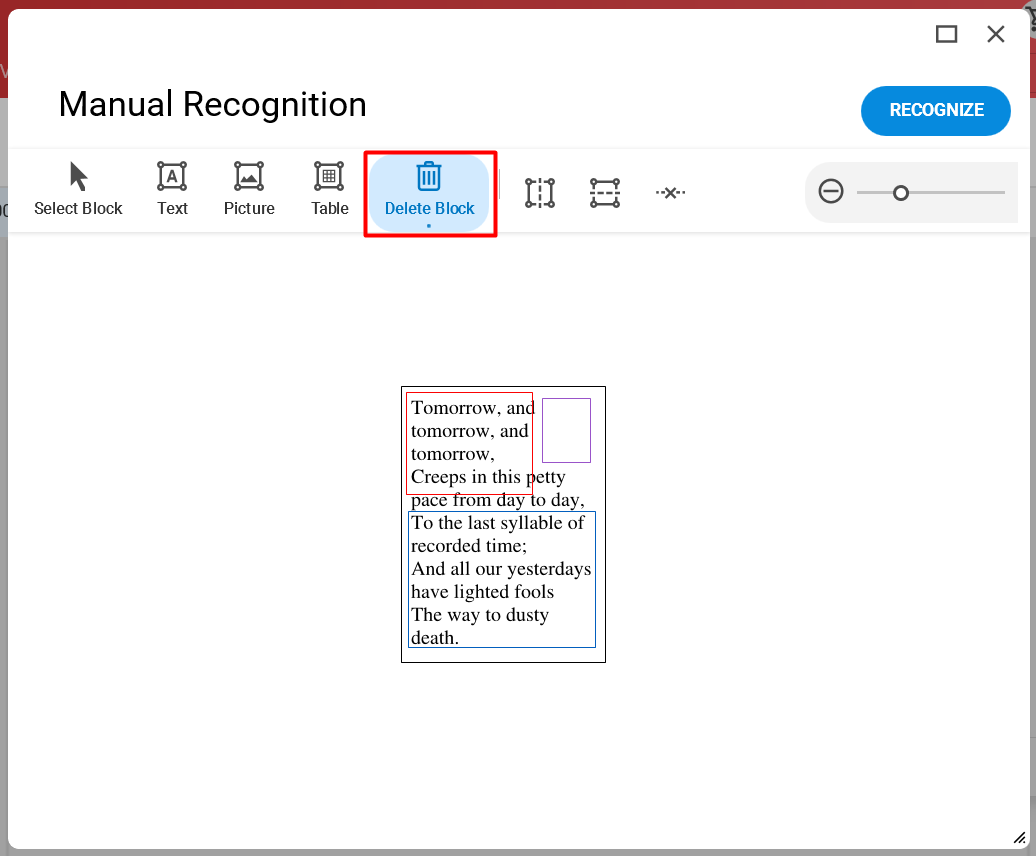Start recognition with RECOGNIZE button
Viewport: 1036px width, 856px height.
point(936,110)
